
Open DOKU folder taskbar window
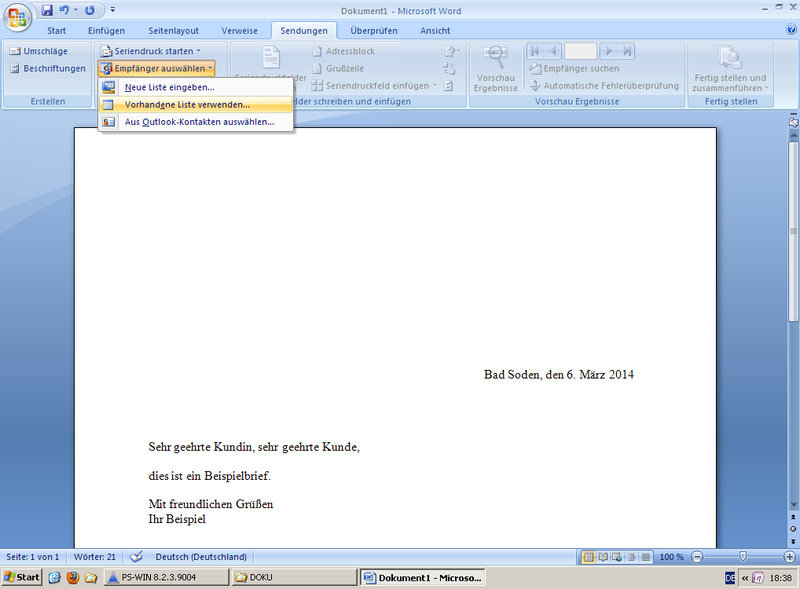[x=294, y=577]
